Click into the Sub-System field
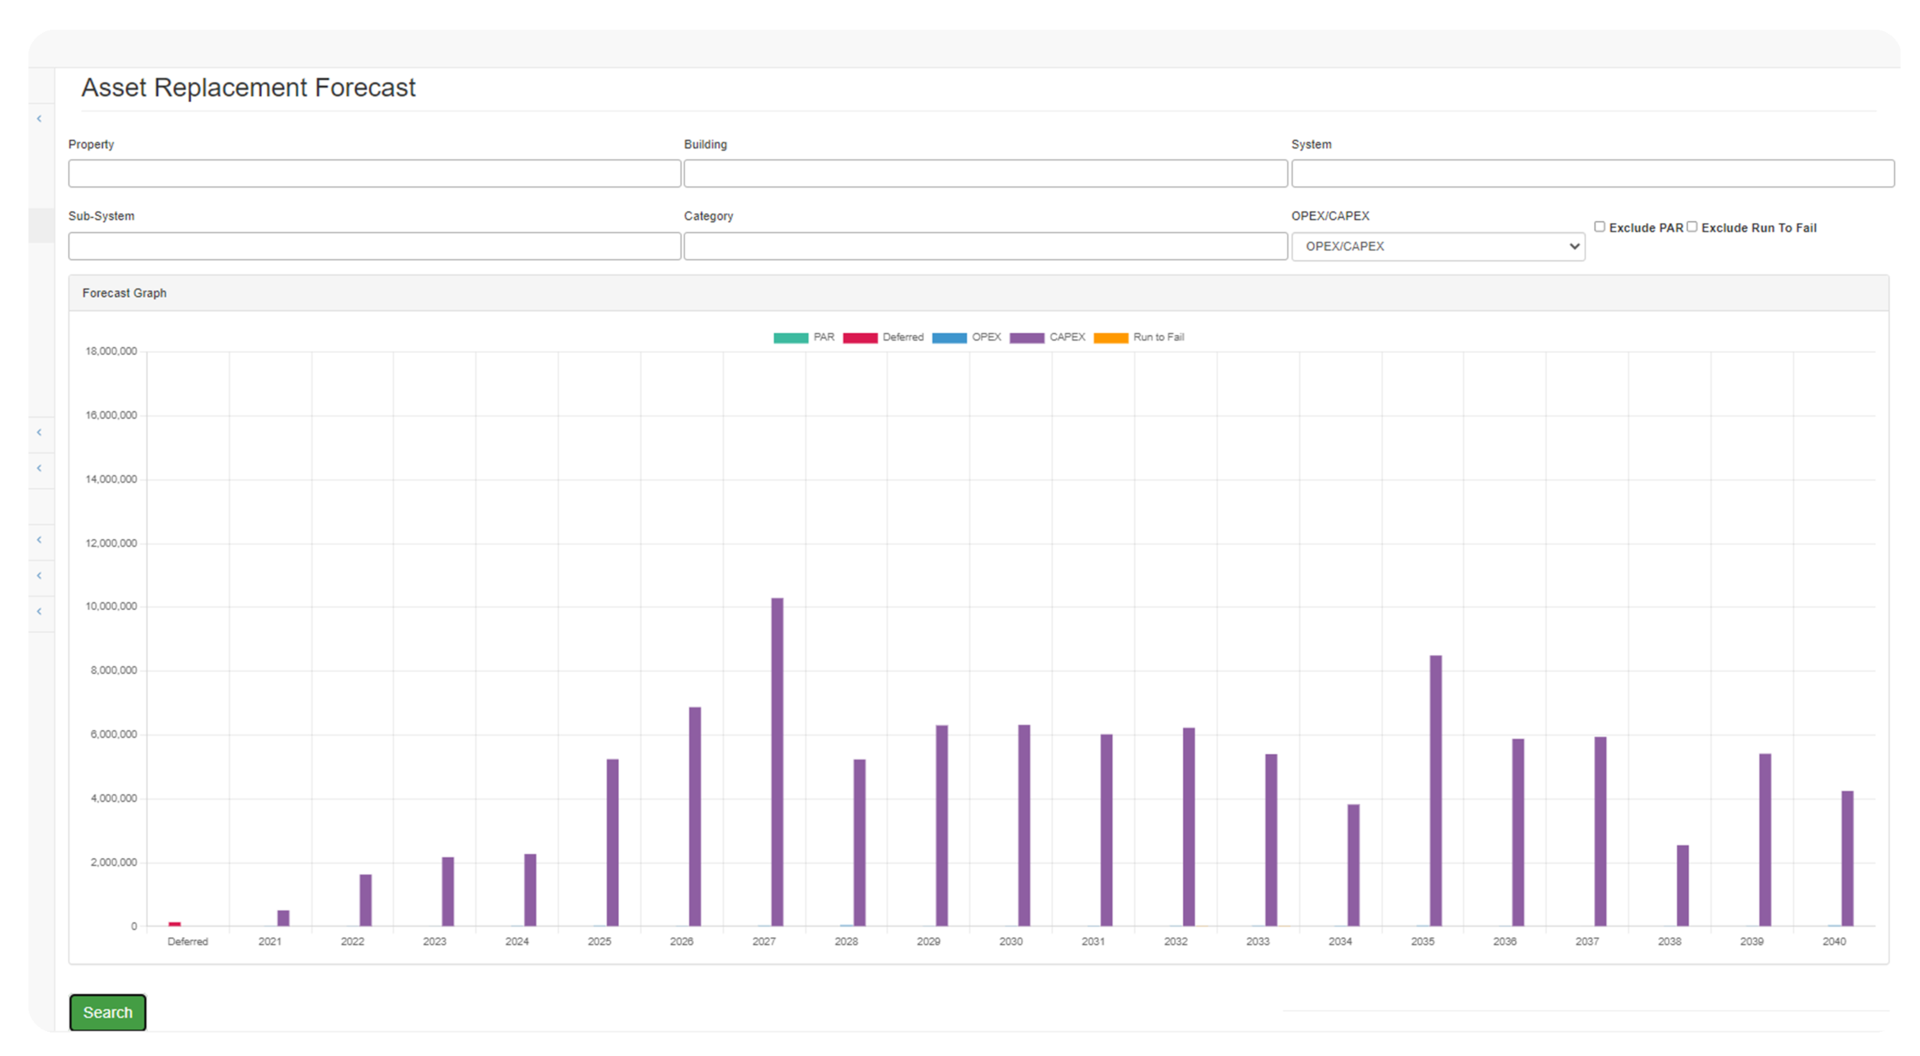Screen dimensions: 1920x1056 pyautogui.click(x=375, y=246)
